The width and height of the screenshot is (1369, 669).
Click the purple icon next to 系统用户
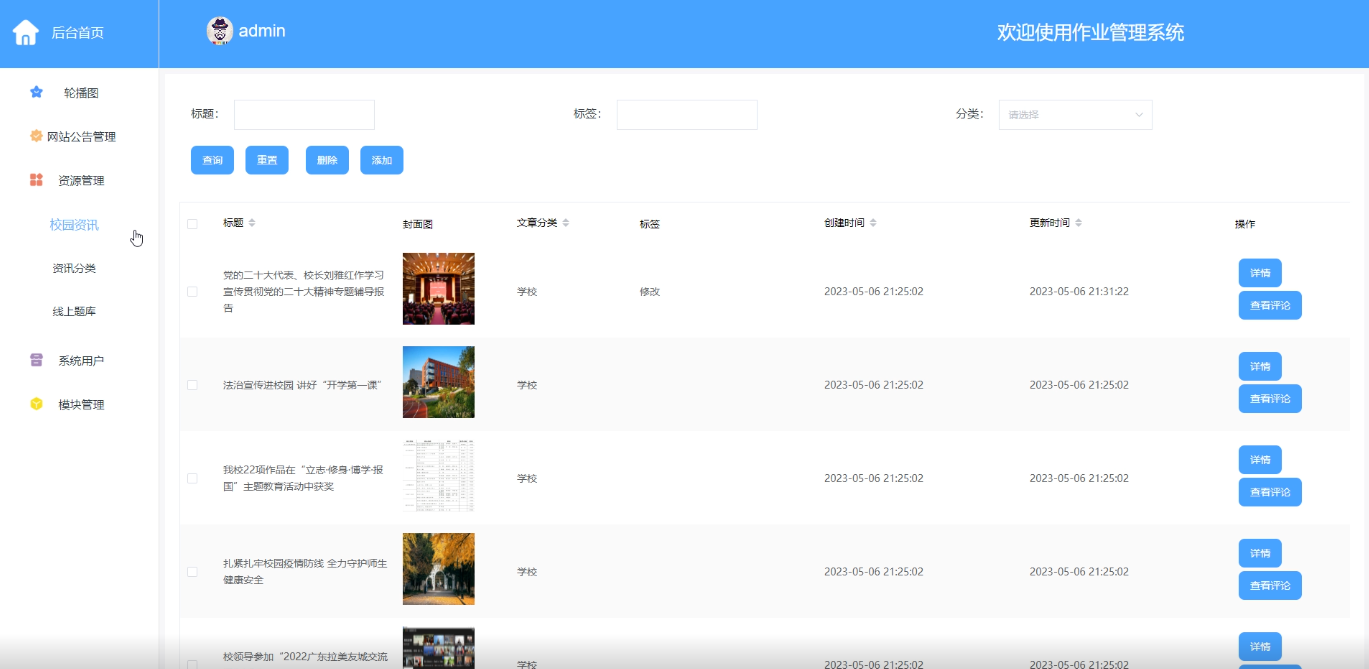(37, 360)
